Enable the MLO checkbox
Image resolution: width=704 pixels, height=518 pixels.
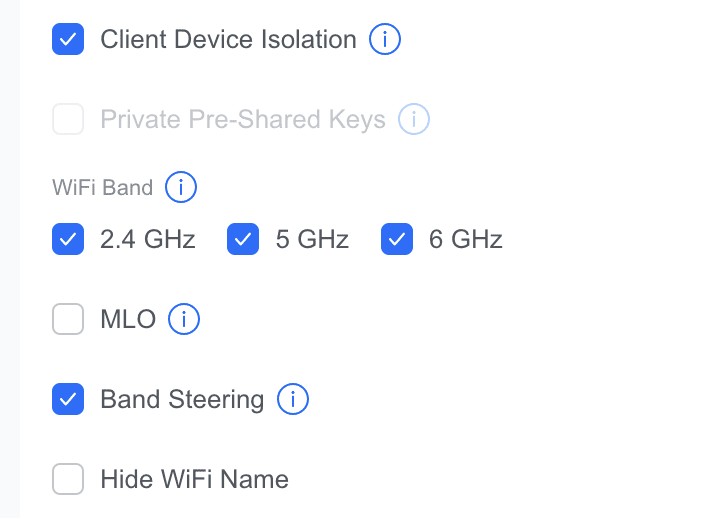click(x=68, y=320)
